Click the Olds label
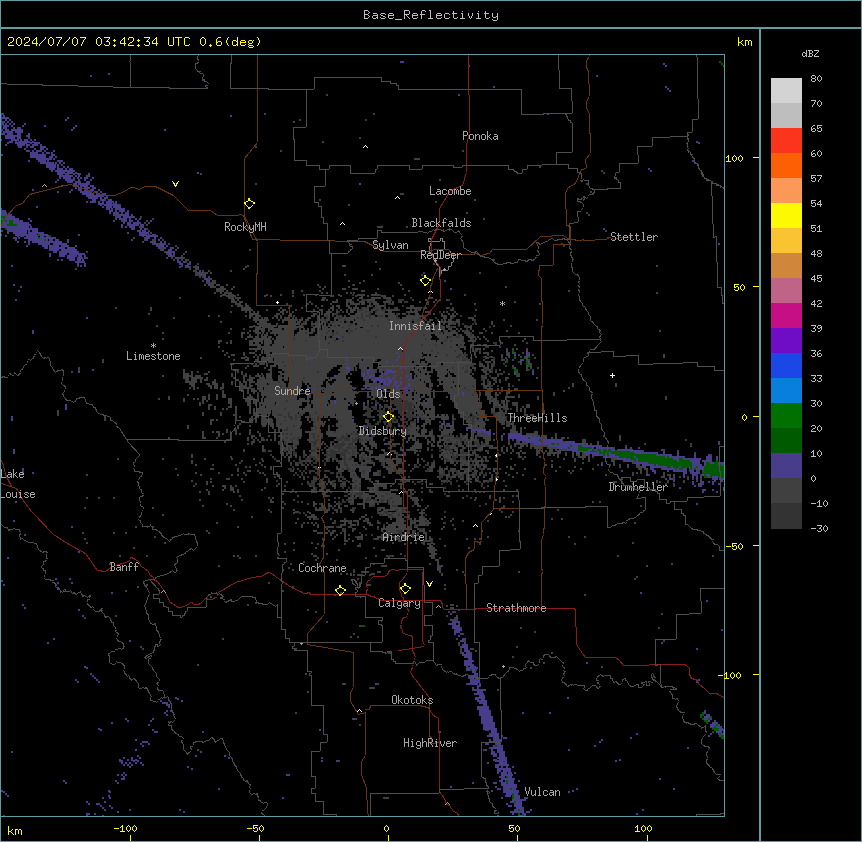This screenshot has width=862, height=842. click(388, 394)
